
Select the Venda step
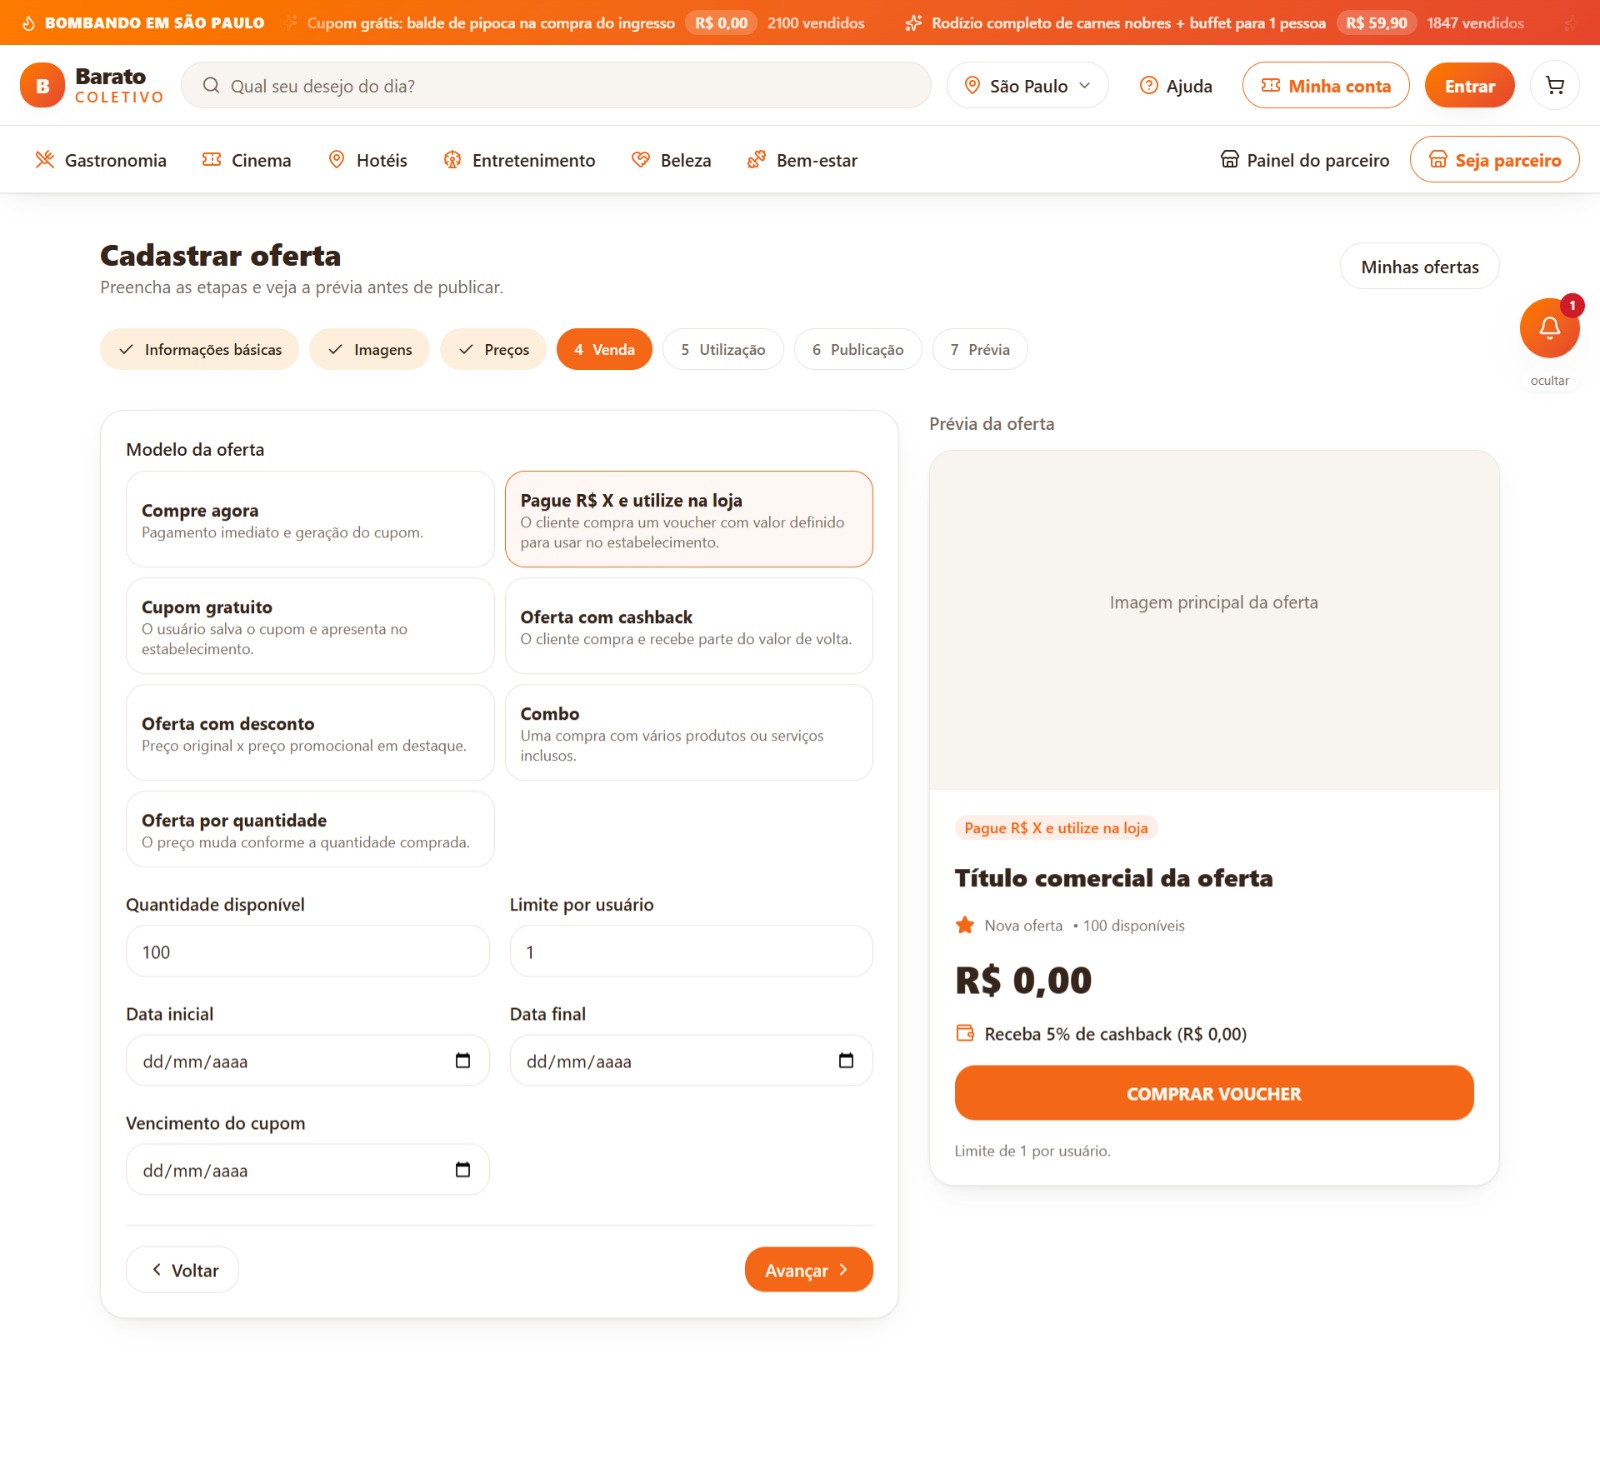pos(604,349)
